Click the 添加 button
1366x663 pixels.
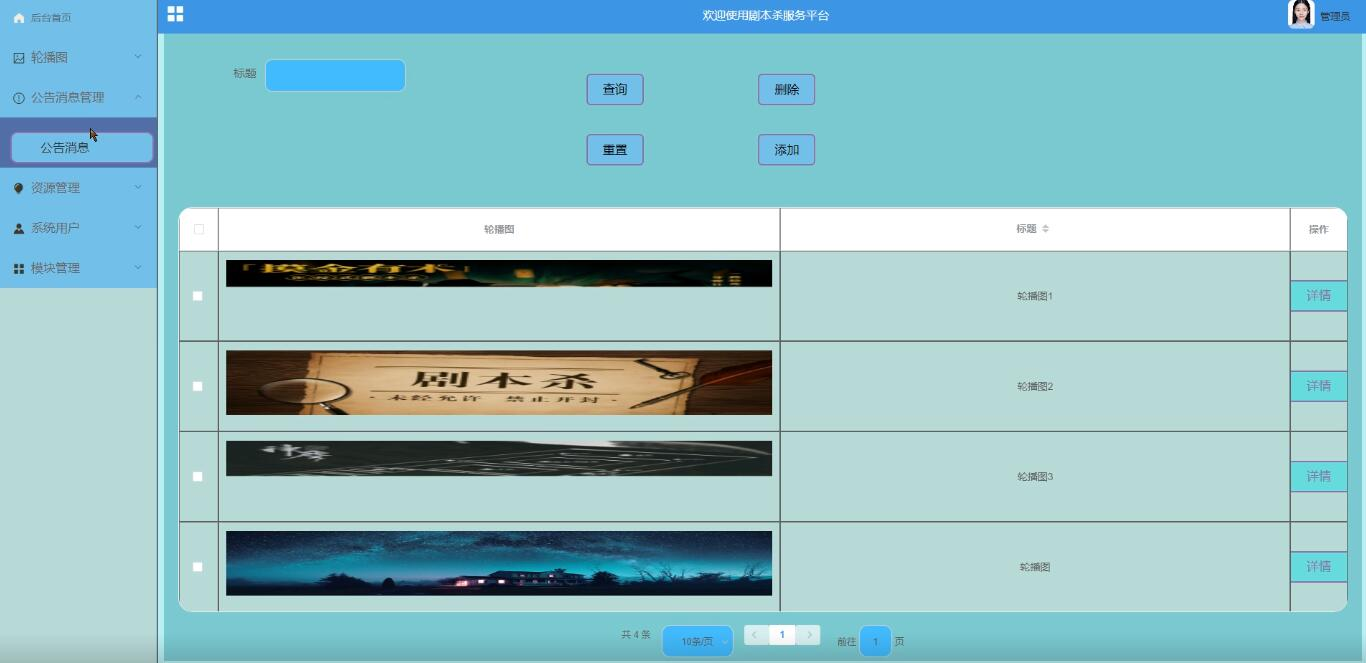click(787, 149)
